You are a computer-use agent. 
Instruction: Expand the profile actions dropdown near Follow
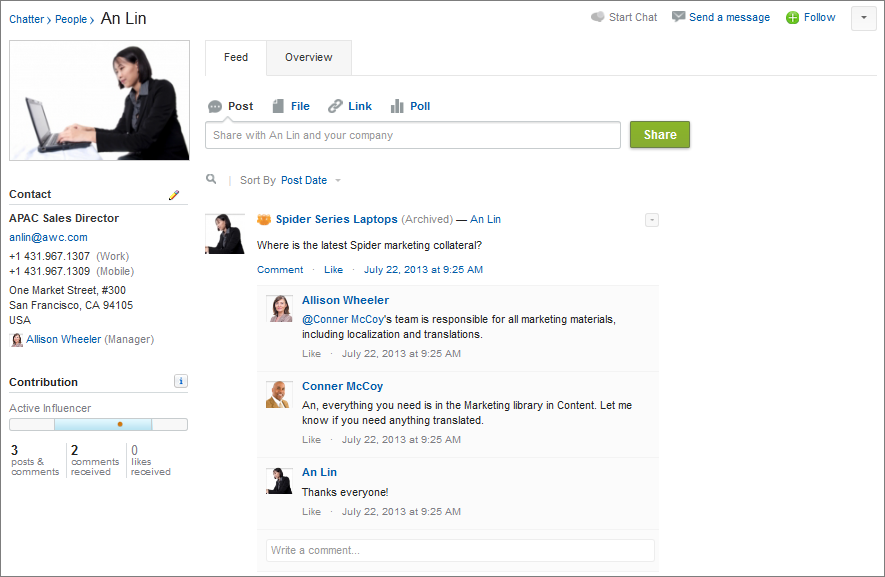pyautogui.click(x=864, y=18)
